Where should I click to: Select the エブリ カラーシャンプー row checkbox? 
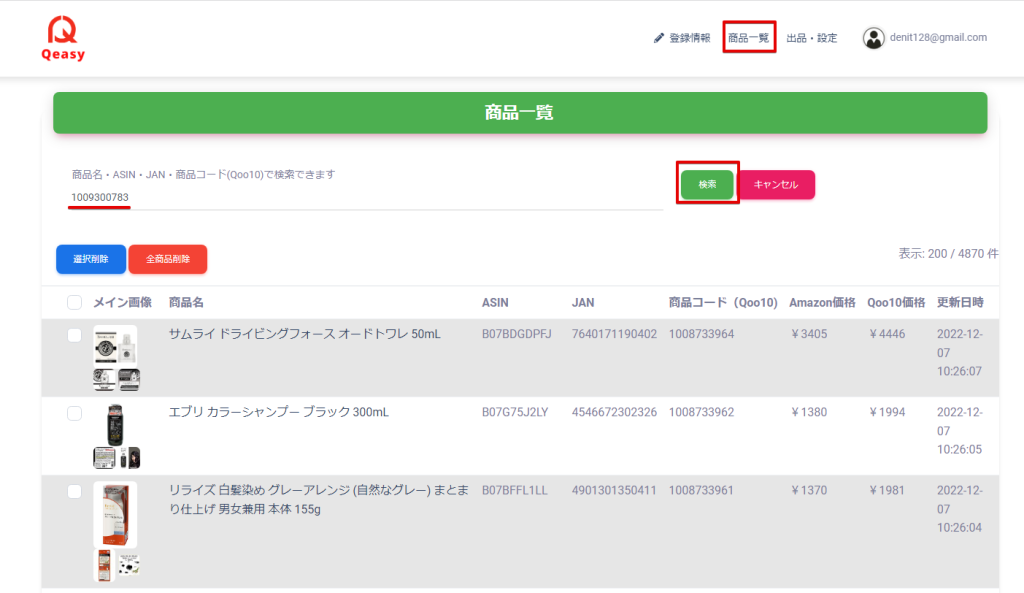click(x=75, y=413)
